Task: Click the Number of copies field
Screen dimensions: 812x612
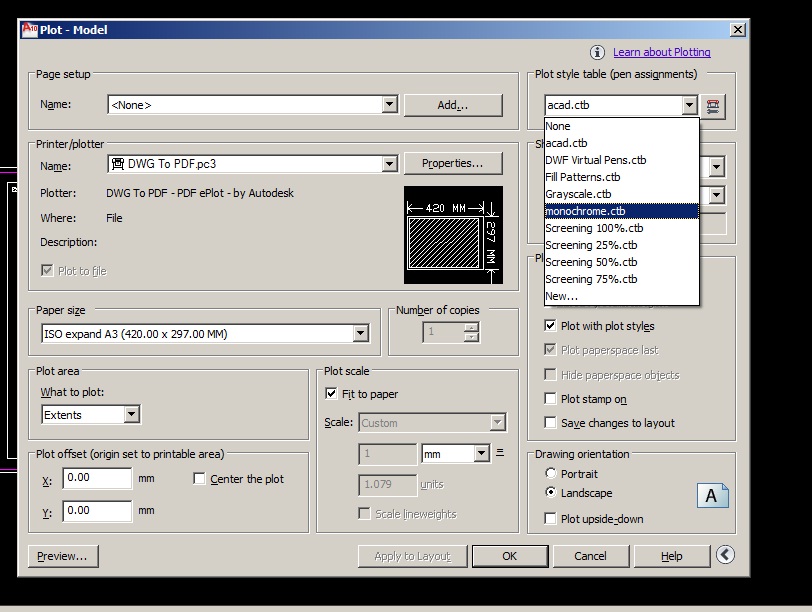Action: tap(444, 332)
